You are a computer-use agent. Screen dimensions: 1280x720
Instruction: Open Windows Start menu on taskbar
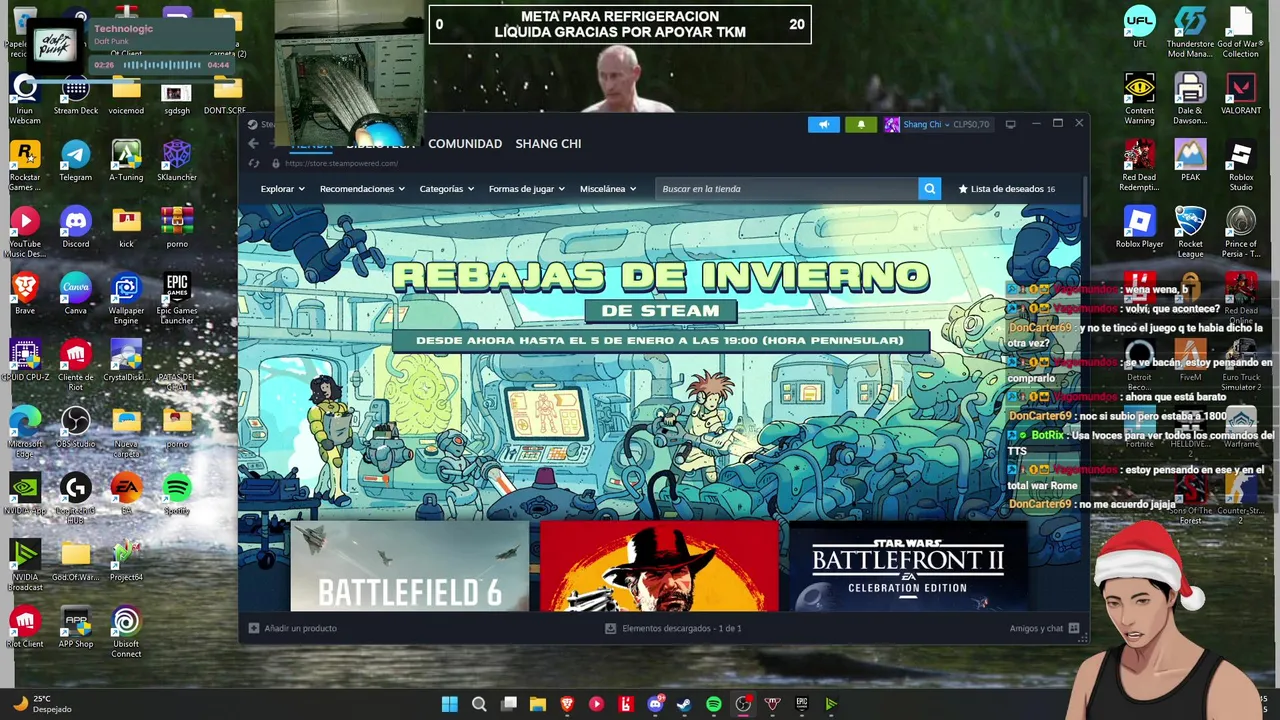[450, 704]
